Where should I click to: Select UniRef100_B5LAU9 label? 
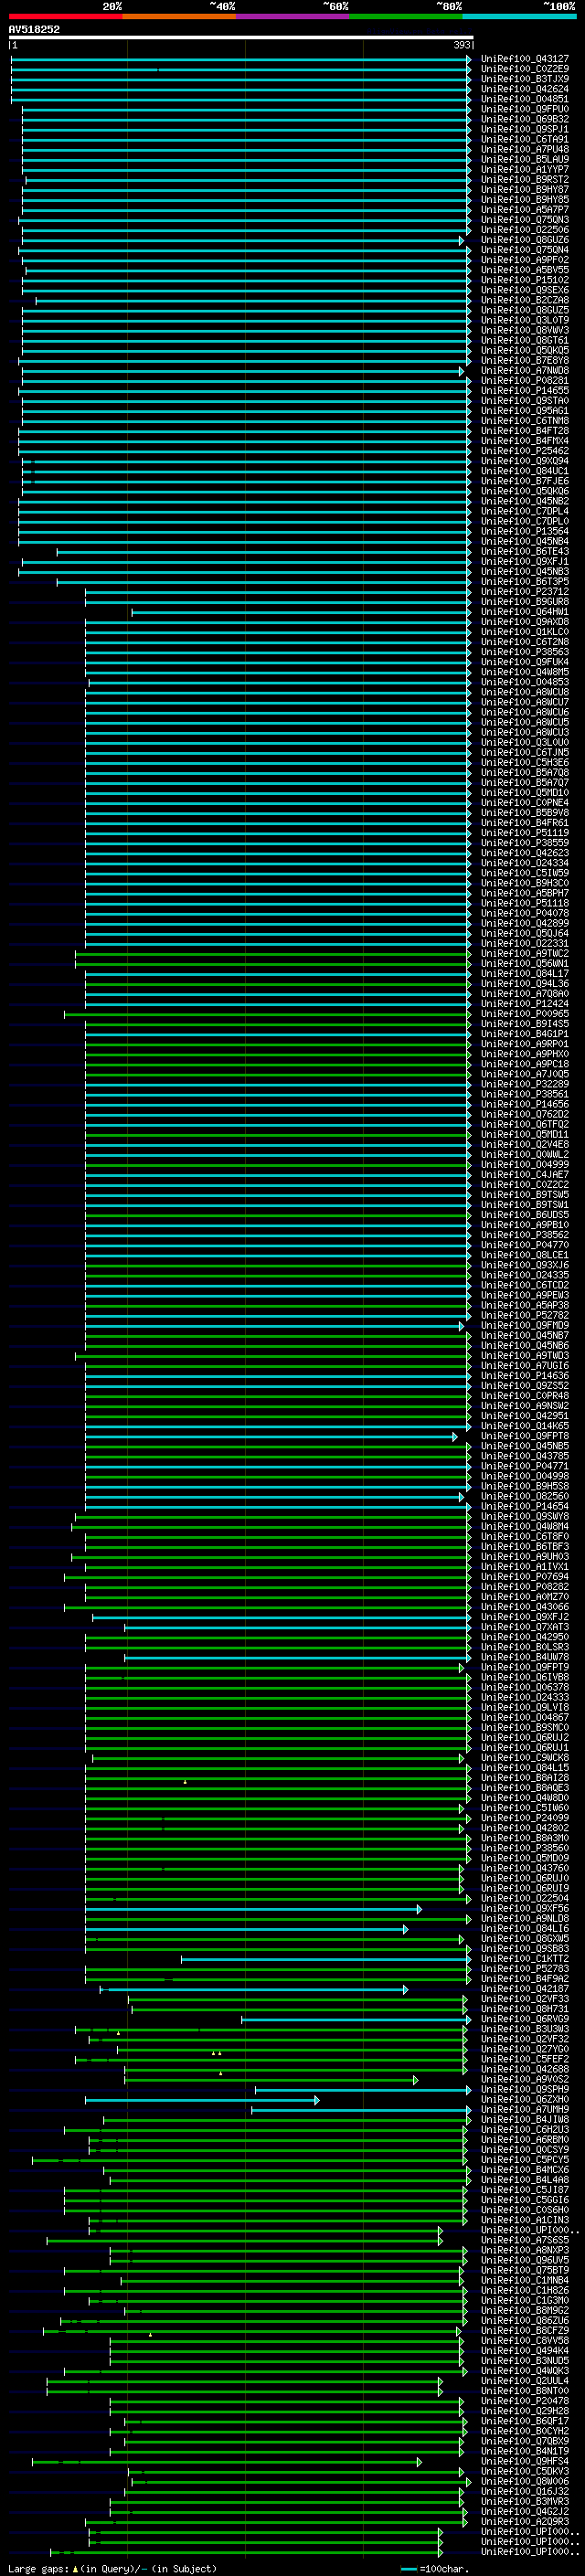pyautogui.click(x=525, y=159)
